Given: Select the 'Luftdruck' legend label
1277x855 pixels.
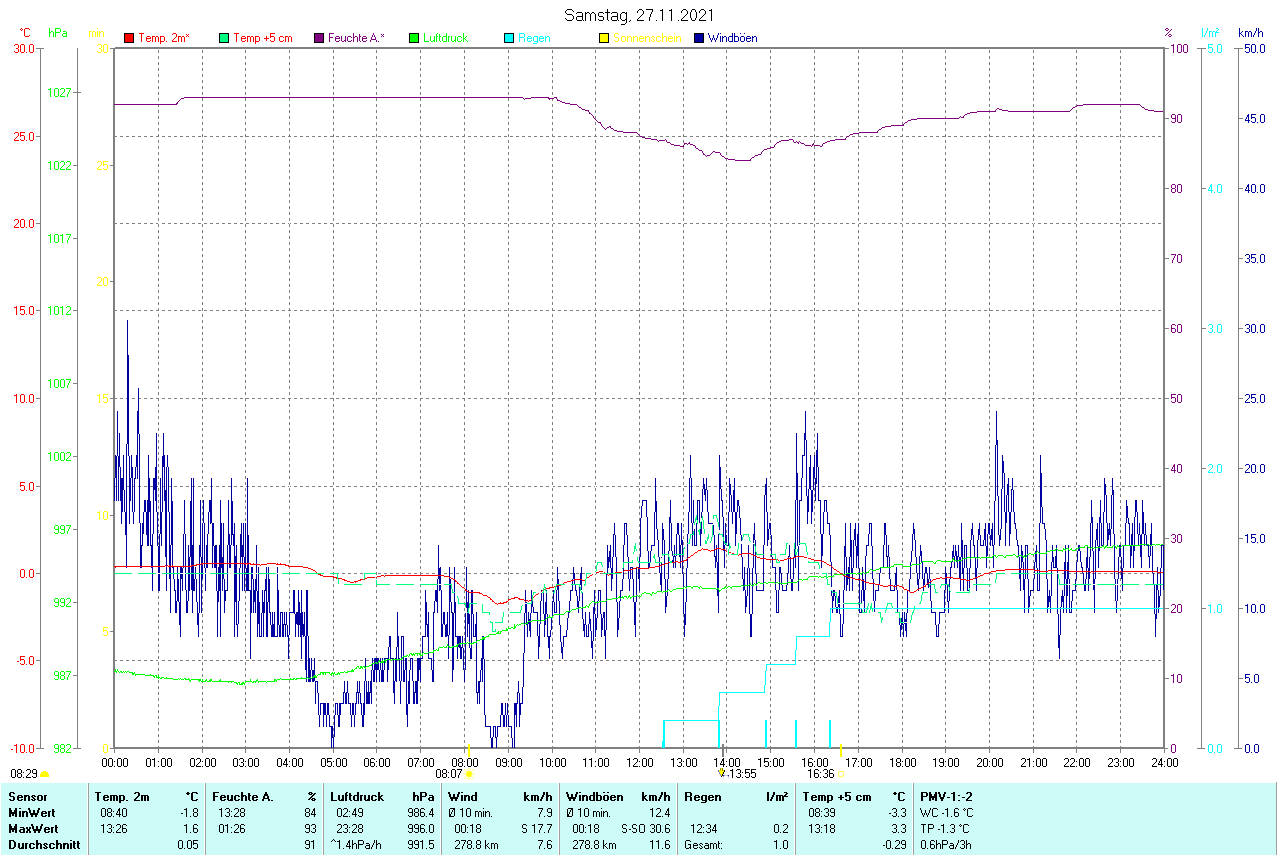Looking at the screenshot, I should [x=445, y=38].
